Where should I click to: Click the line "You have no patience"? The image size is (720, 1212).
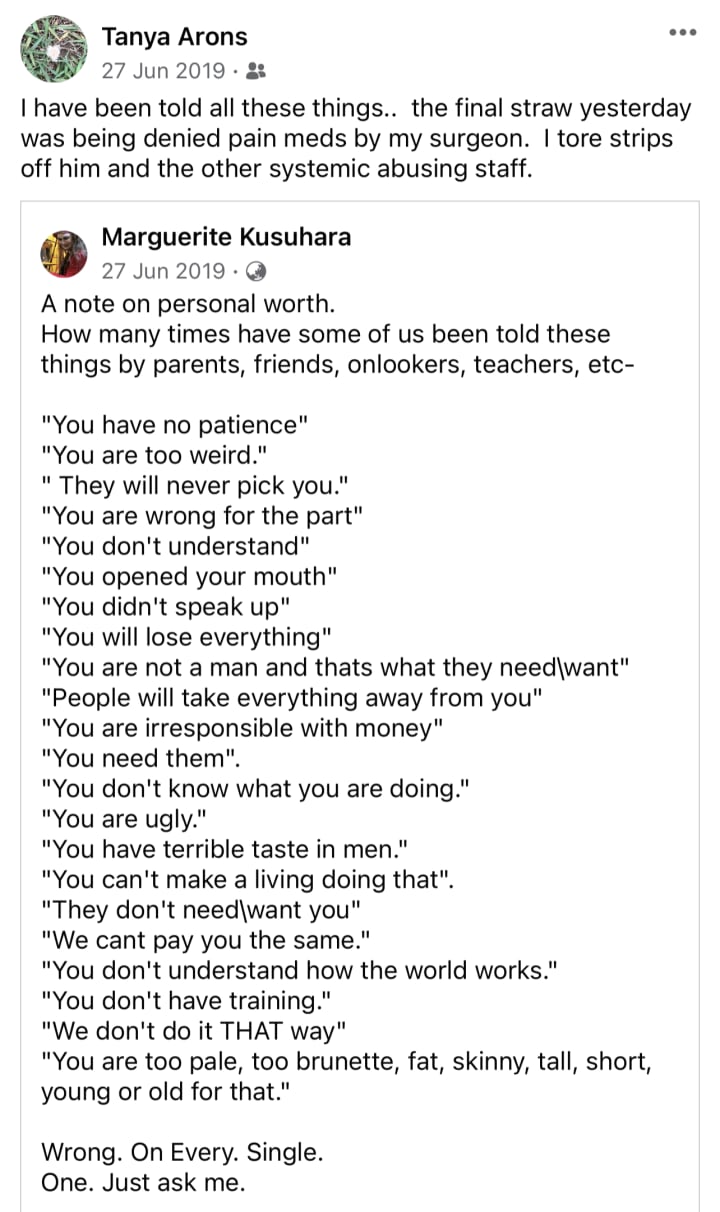pos(175,425)
